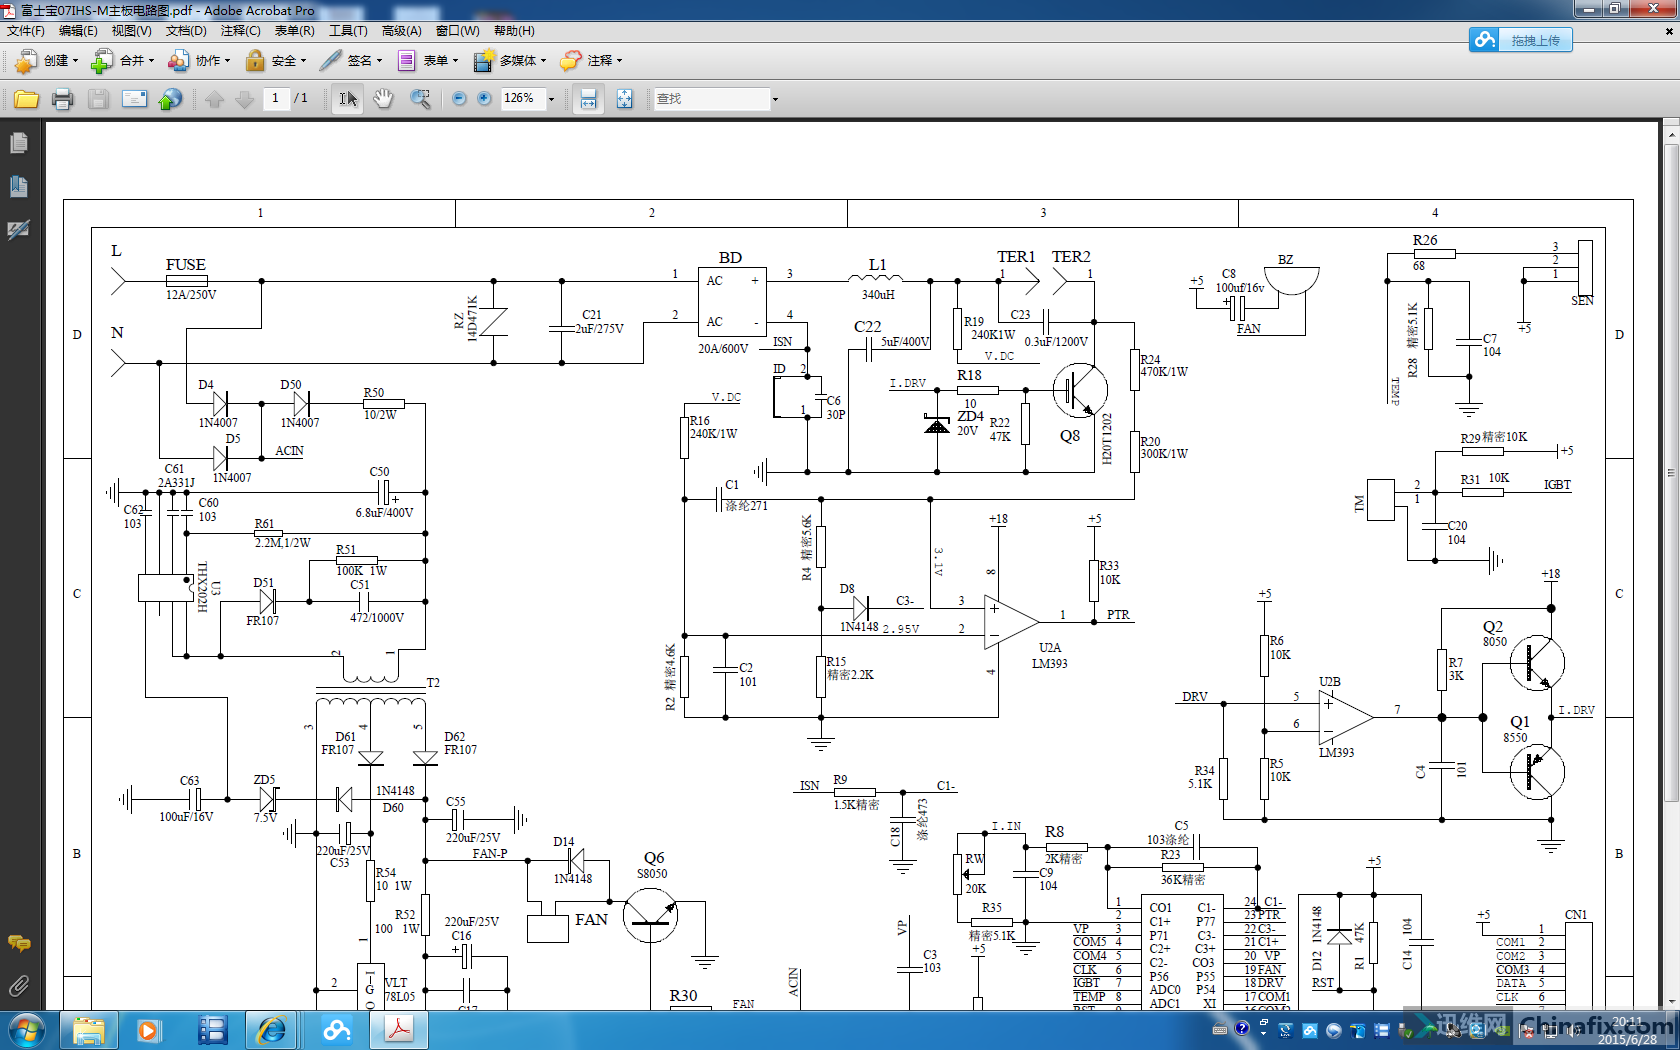Click the Adobe Acrobat taskbar icon
Image resolution: width=1680 pixels, height=1050 pixels.
click(399, 1030)
